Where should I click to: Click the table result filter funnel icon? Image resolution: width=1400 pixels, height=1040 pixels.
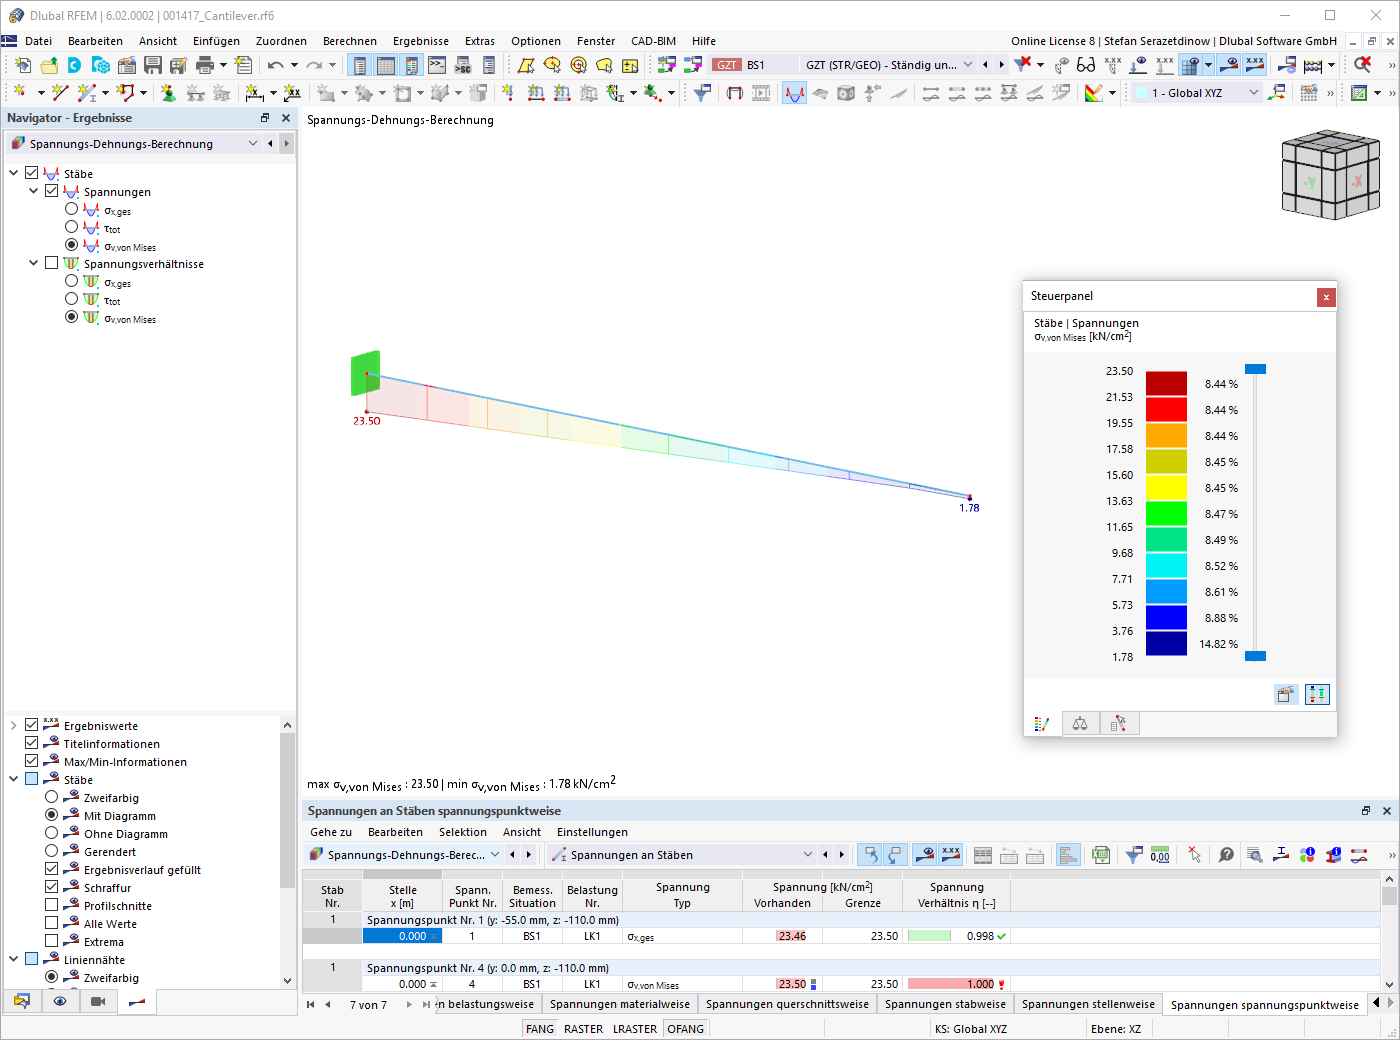1133,855
